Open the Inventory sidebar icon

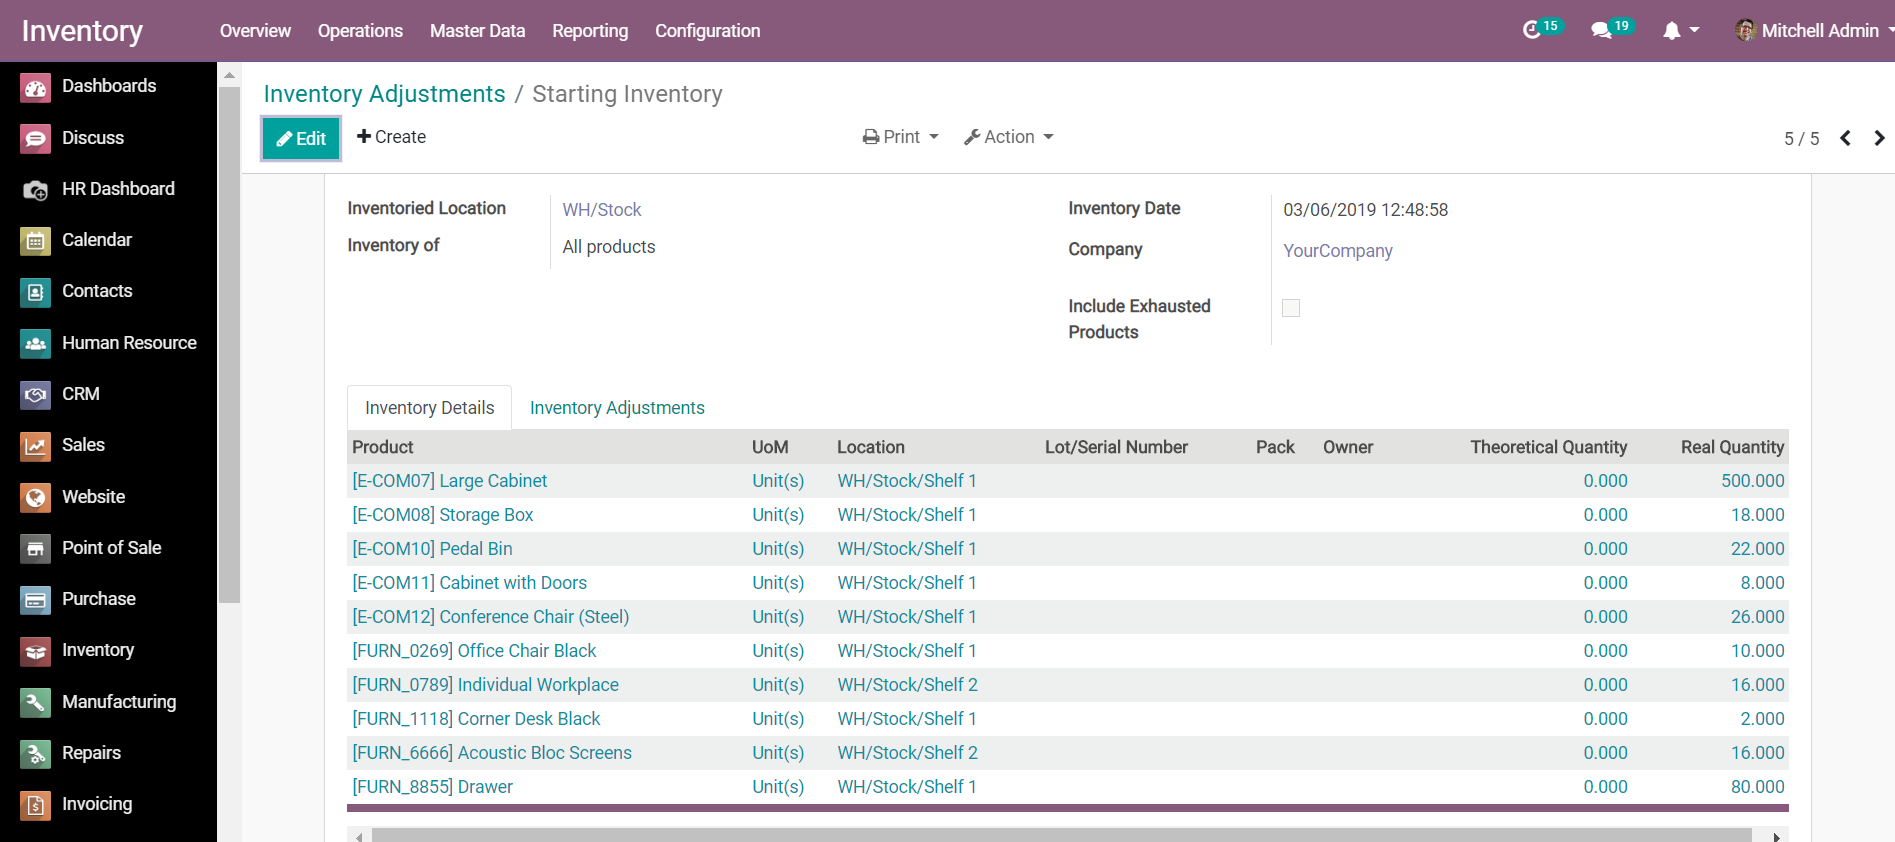(x=36, y=650)
